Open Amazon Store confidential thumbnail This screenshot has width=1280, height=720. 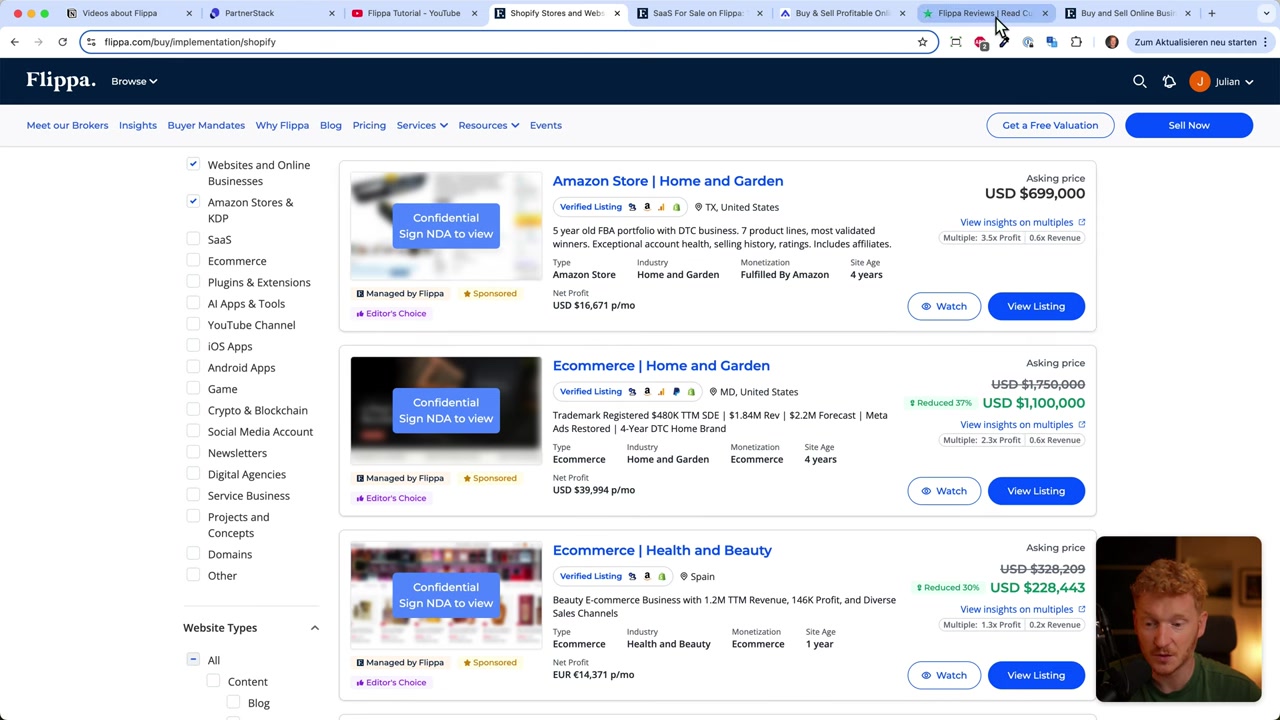click(446, 226)
